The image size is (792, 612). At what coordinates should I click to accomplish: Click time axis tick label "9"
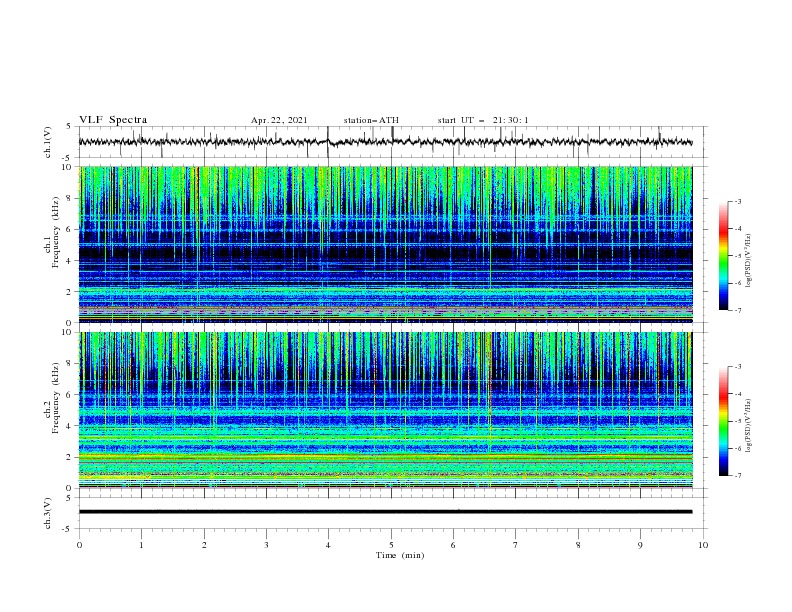coord(640,545)
